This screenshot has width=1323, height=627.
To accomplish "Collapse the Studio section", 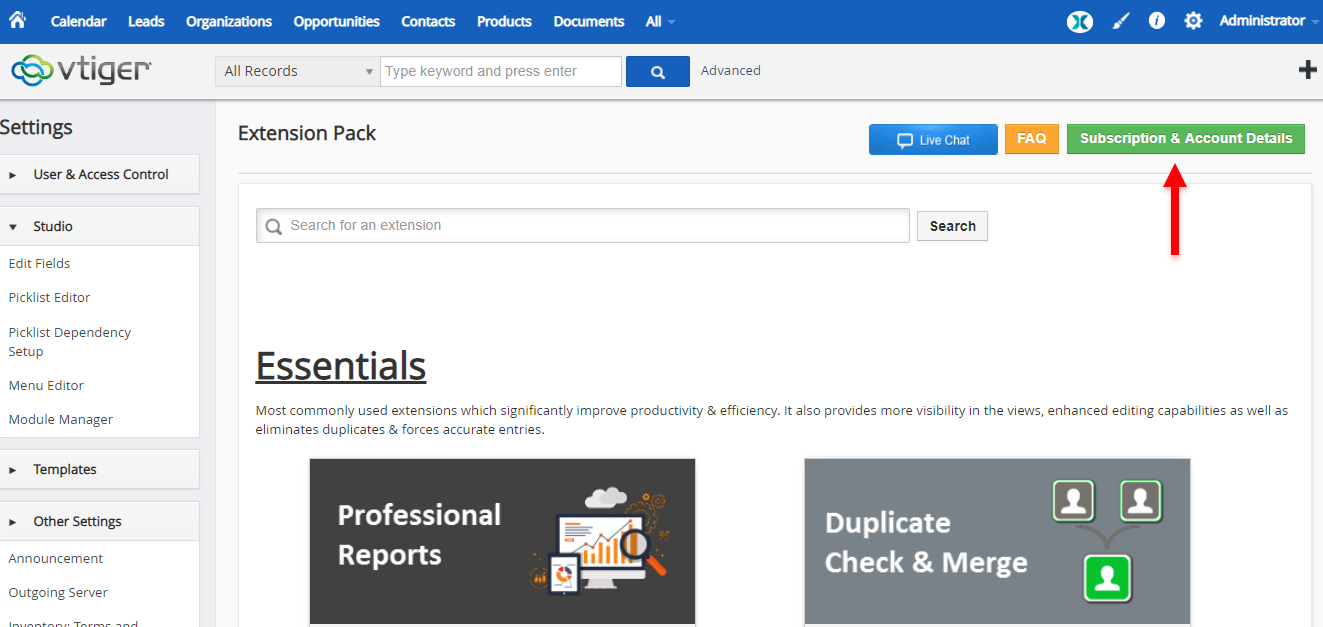I will point(100,226).
